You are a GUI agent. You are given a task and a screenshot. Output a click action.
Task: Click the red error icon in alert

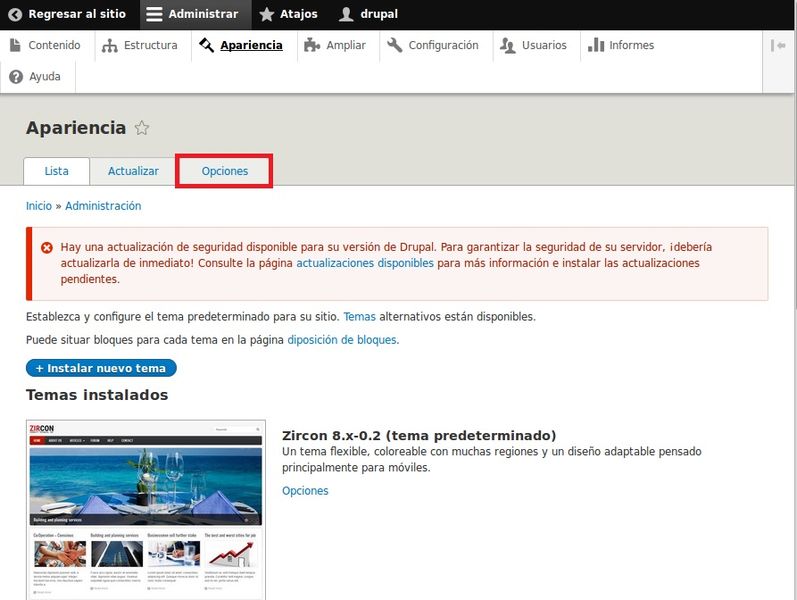47,248
